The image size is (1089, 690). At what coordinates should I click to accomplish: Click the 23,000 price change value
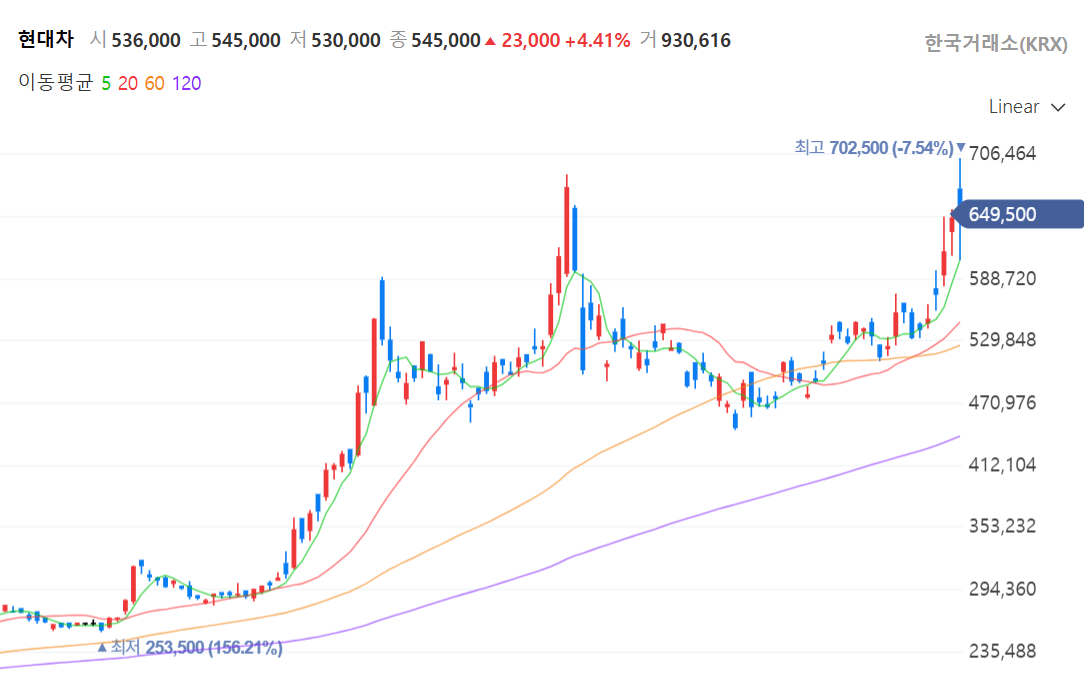531,40
